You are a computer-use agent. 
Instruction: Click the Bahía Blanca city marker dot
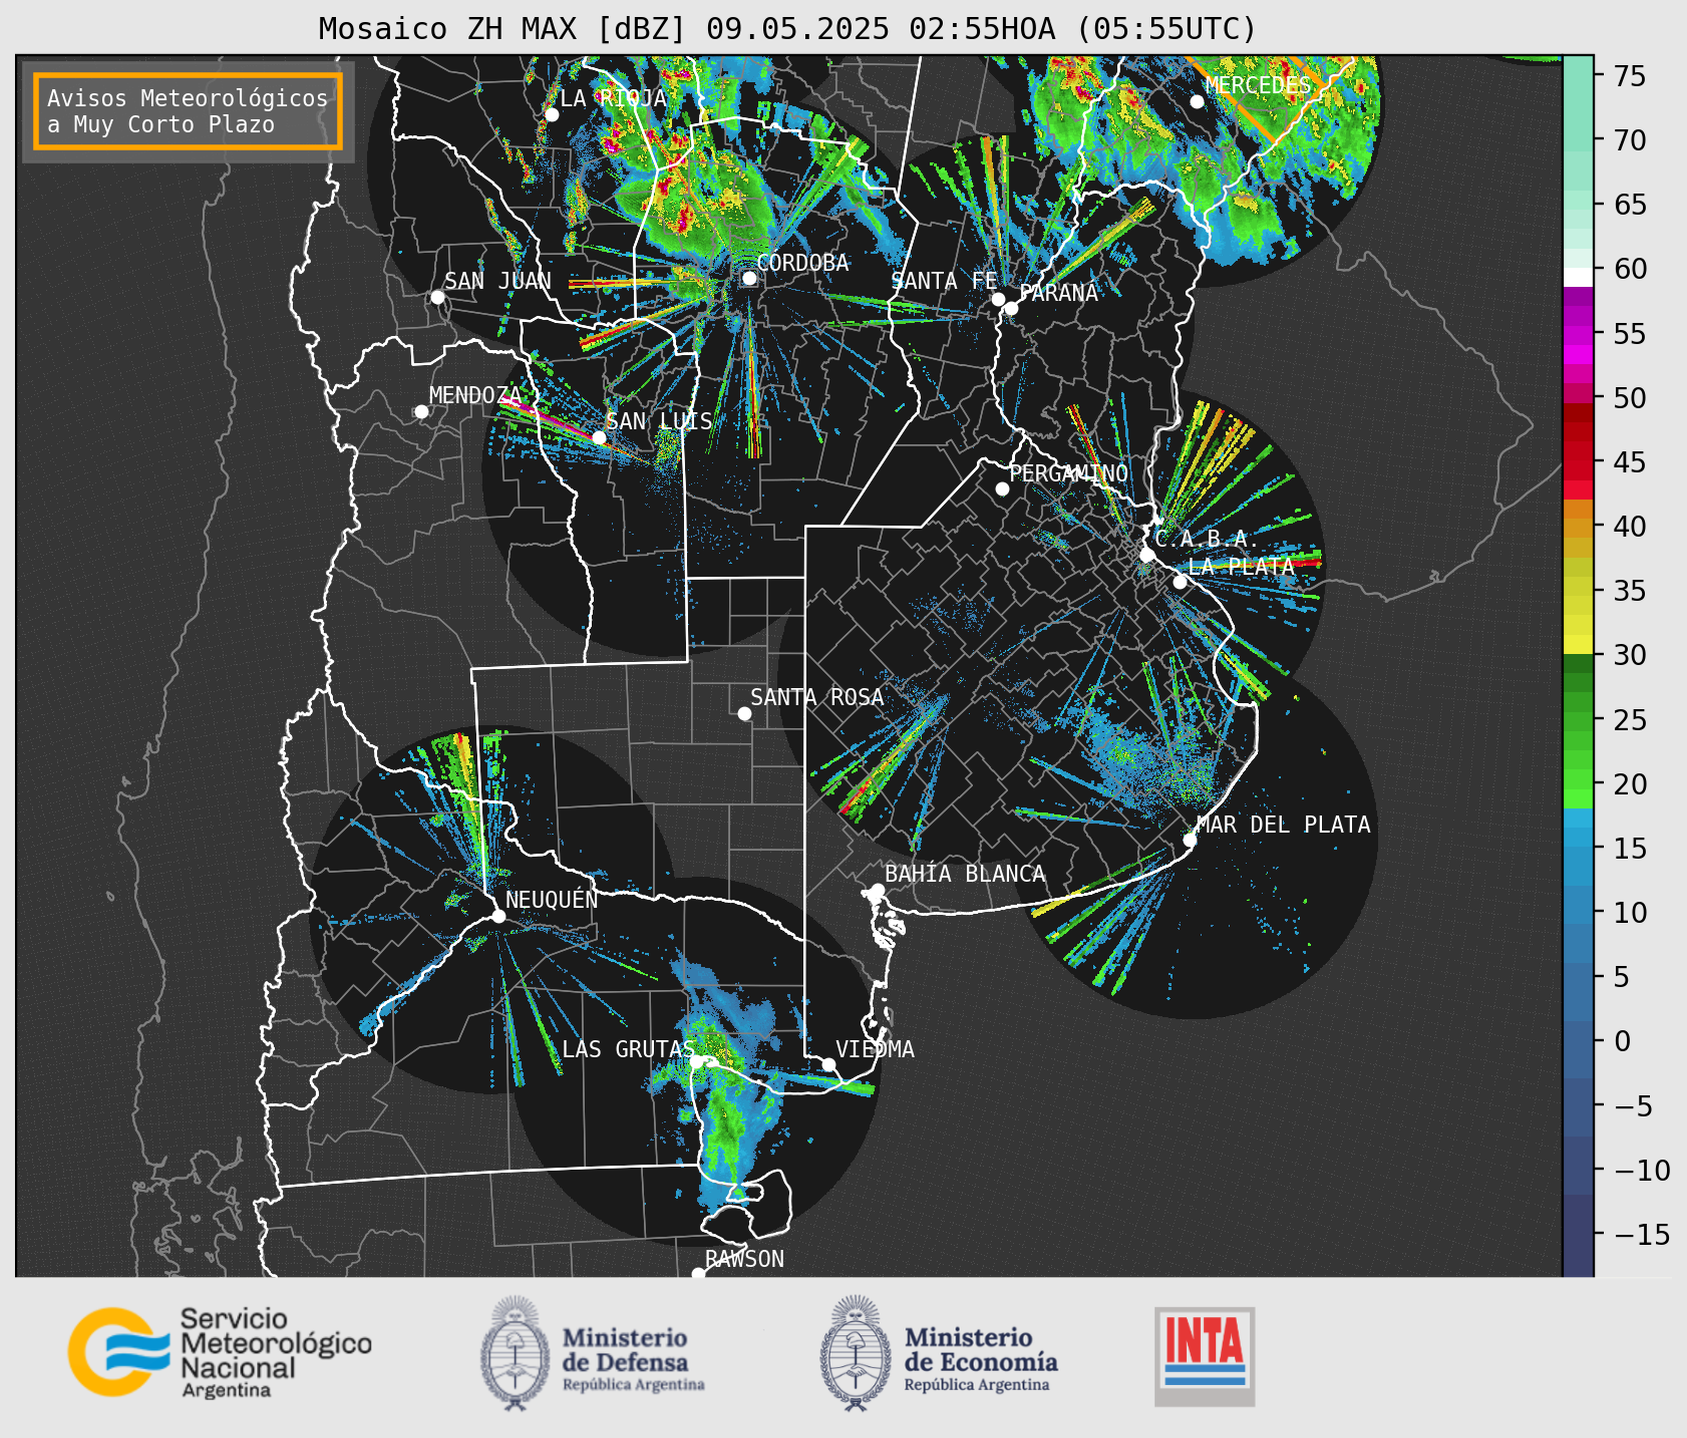coord(877,890)
